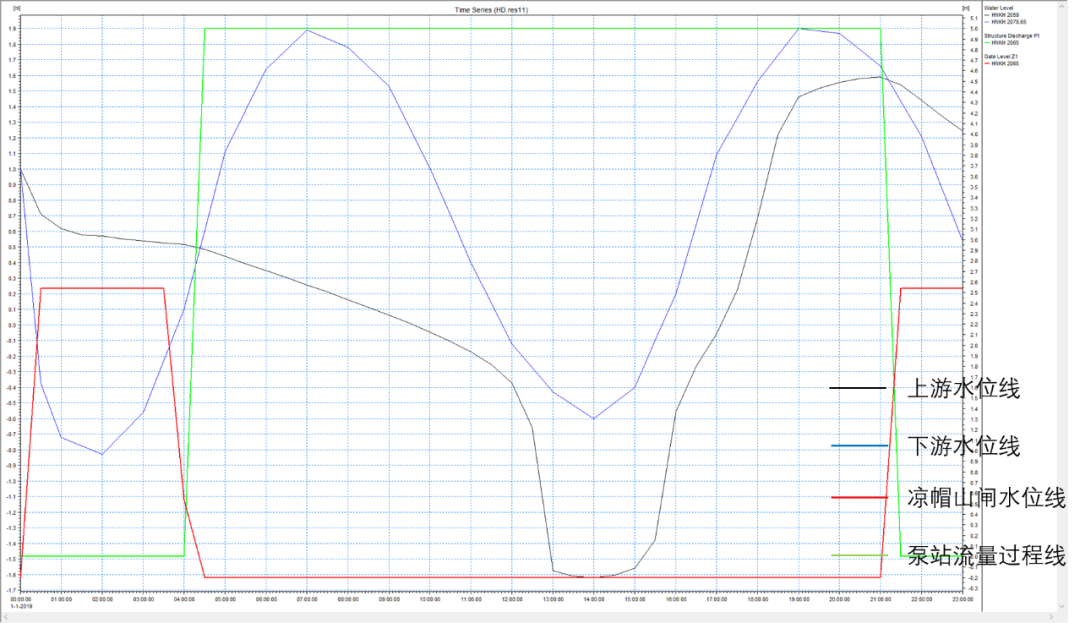Click the 07:00:00 time axis label
Image resolution: width=1080 pixels, height=623 pixels.
pos(307,600)
